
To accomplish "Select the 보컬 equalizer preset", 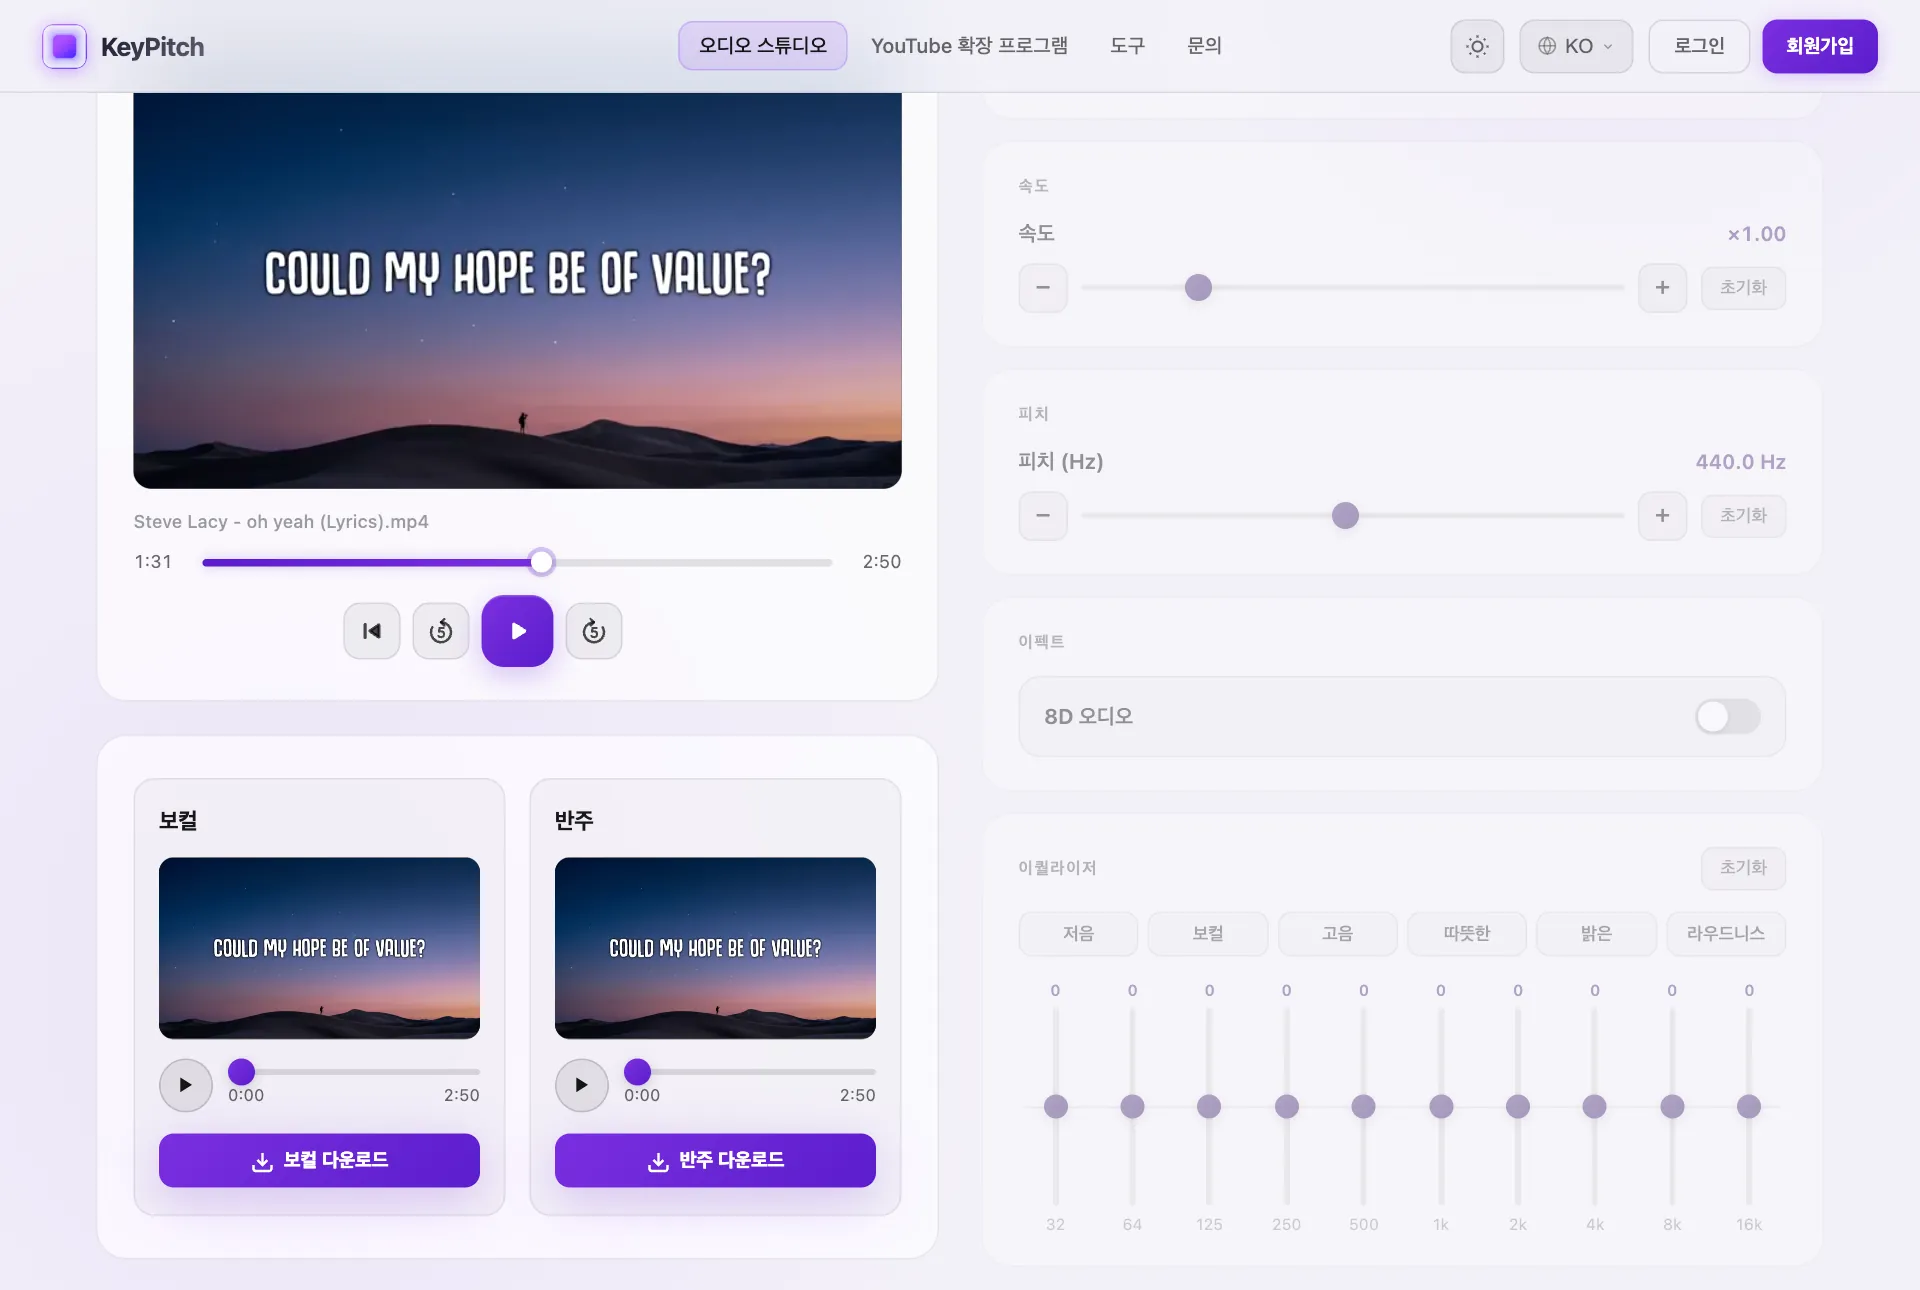I will click(x=1208, y=934).
